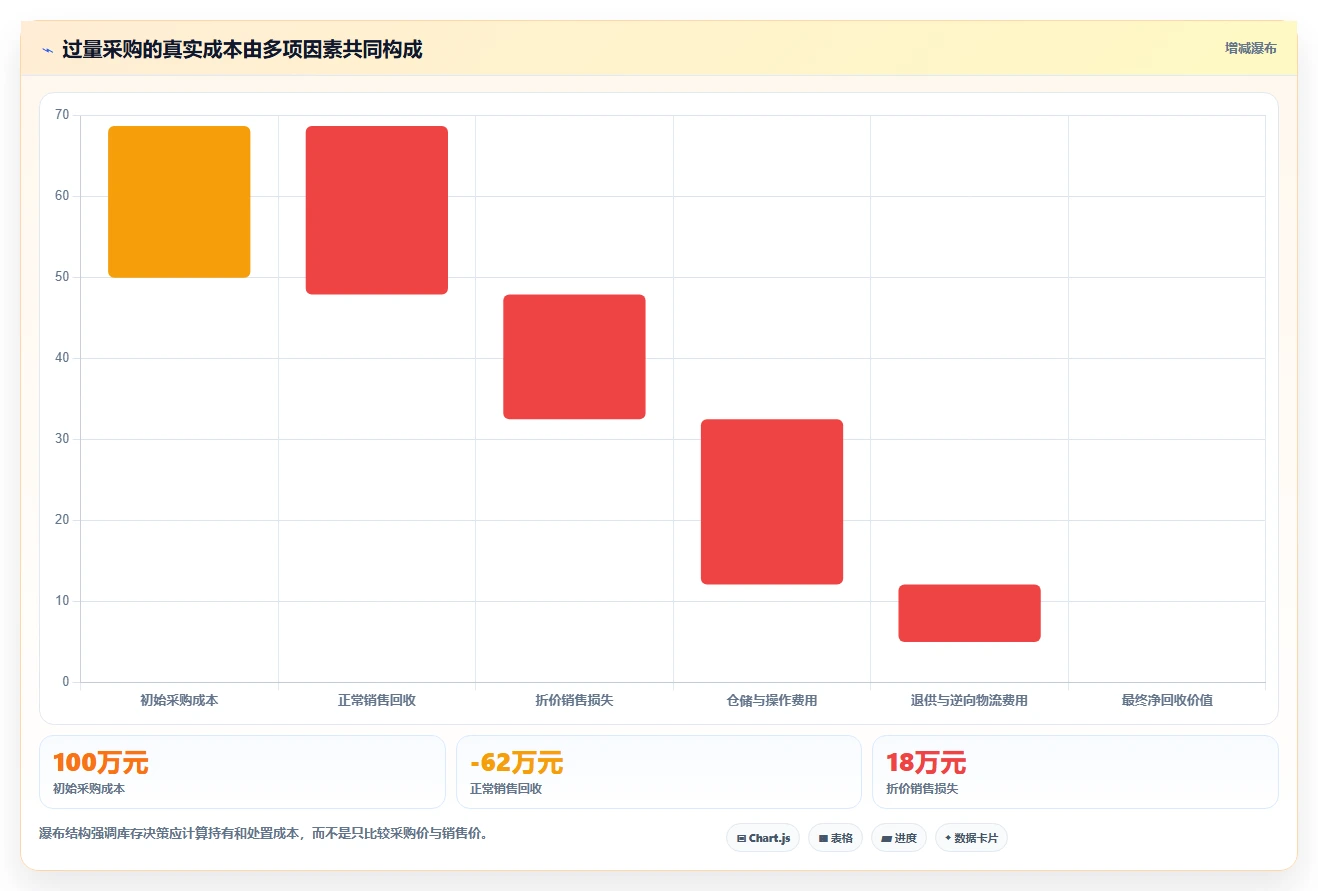This screenshot has height=891, width=1318.
Task: Click the title 过量采购的真实成本由多项因素共同构成
Action: point(242,50)
